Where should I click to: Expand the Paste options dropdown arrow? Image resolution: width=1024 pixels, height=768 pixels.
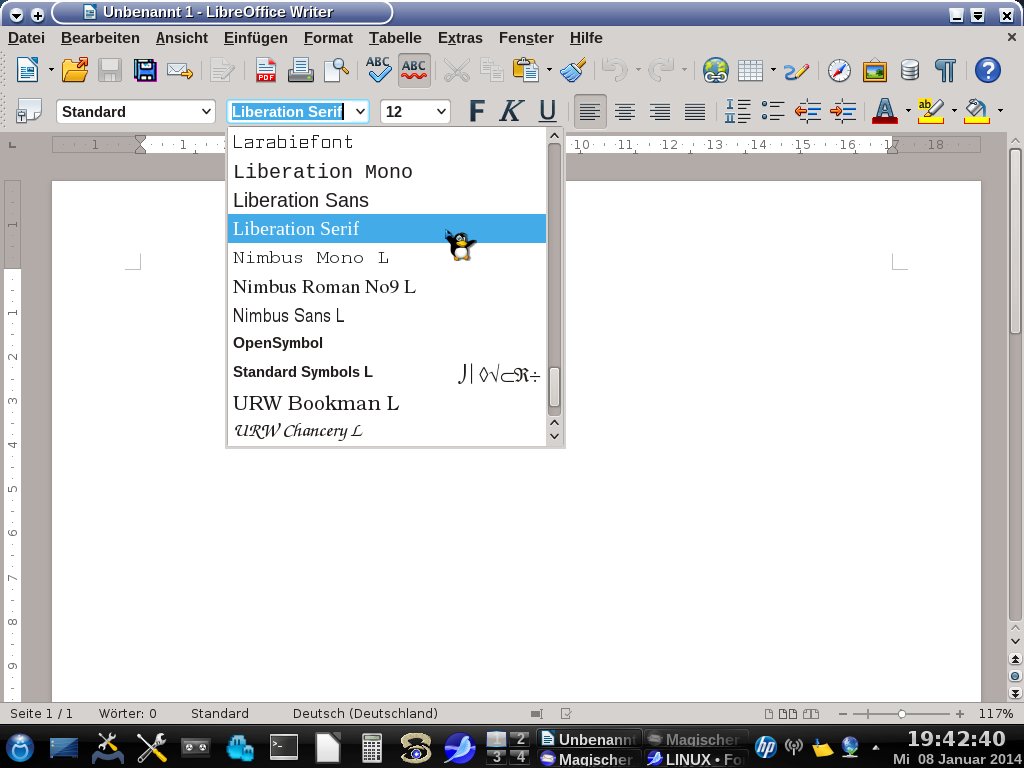tap(549, 69)
